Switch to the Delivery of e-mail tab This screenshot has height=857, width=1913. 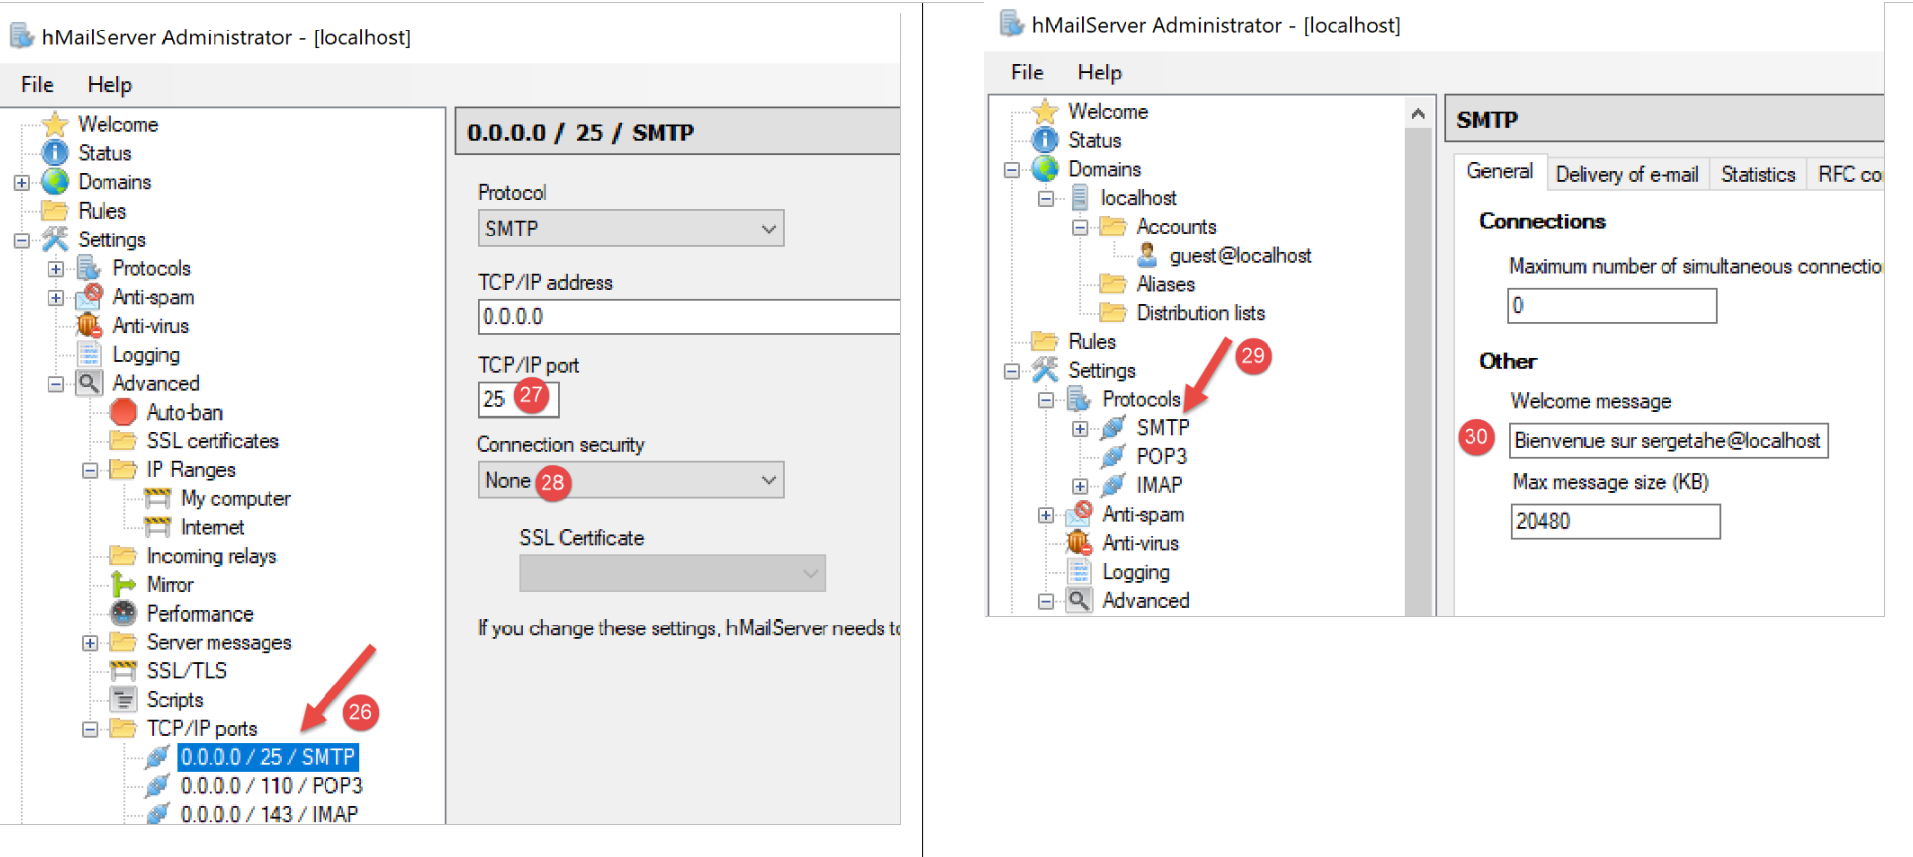(x=1626, y=175)
